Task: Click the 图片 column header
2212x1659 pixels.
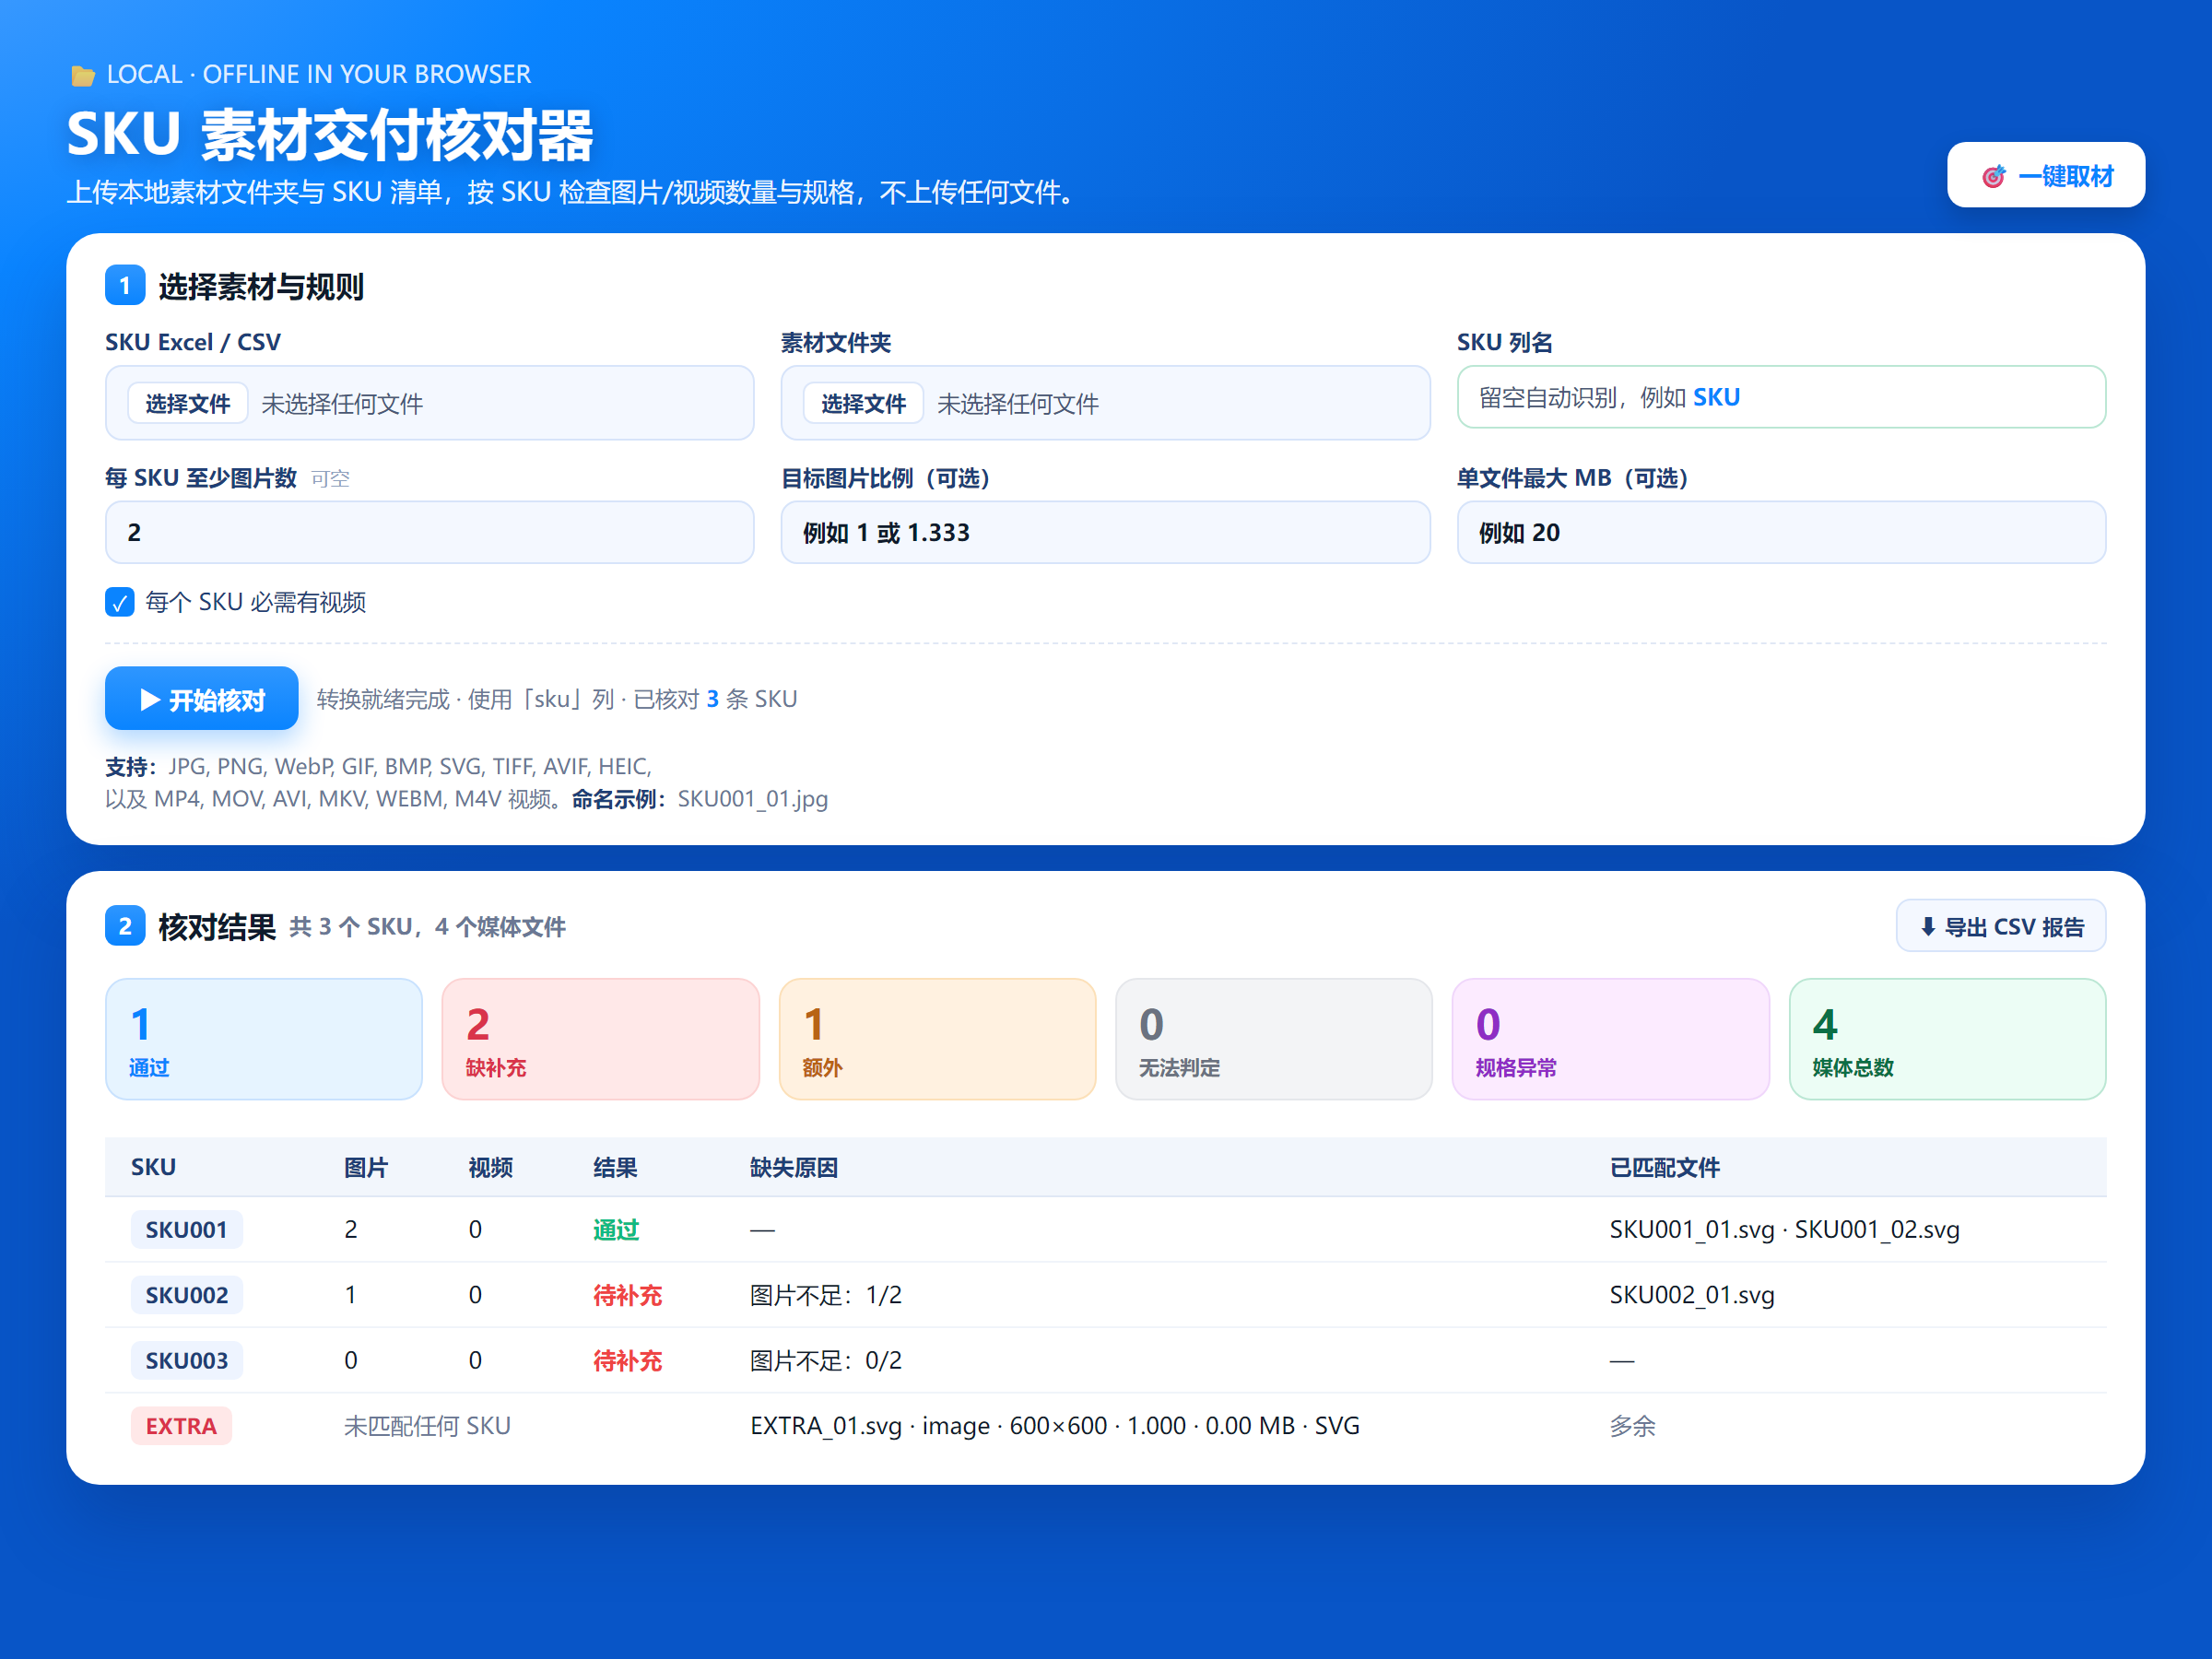Action: (x=366, y=1168)
